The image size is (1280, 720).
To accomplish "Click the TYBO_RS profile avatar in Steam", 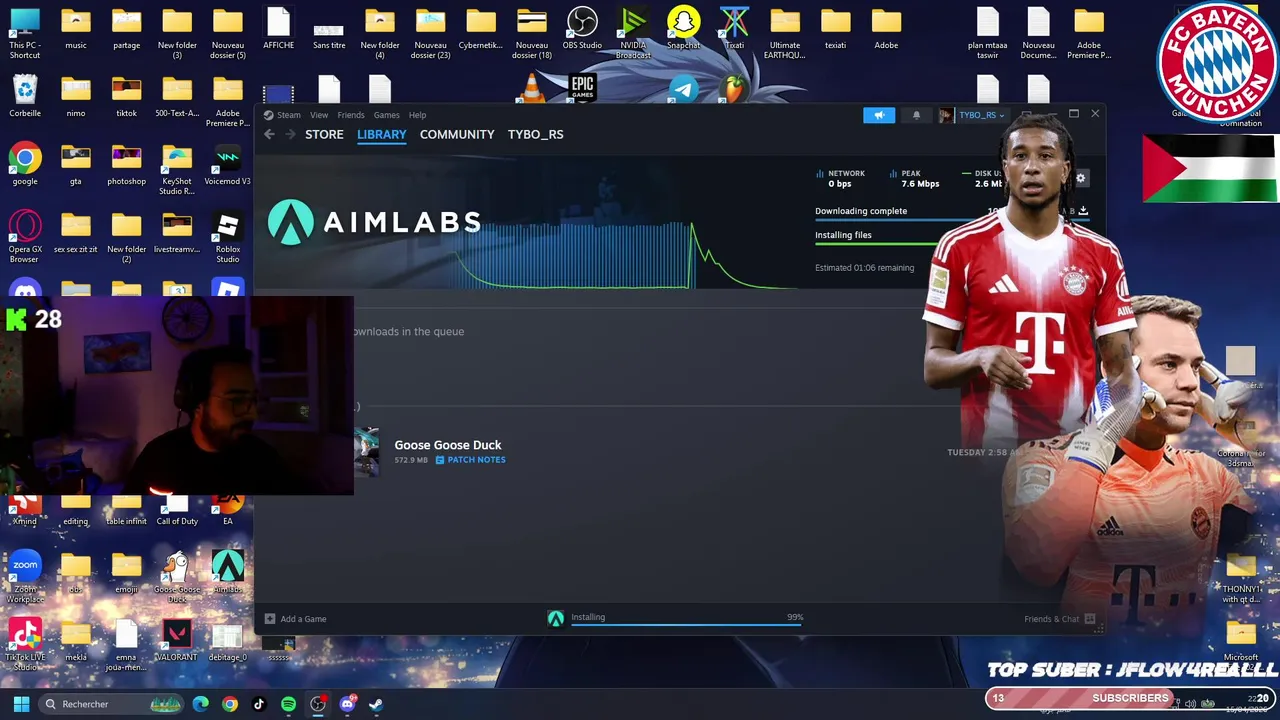I will click(946, 115).
